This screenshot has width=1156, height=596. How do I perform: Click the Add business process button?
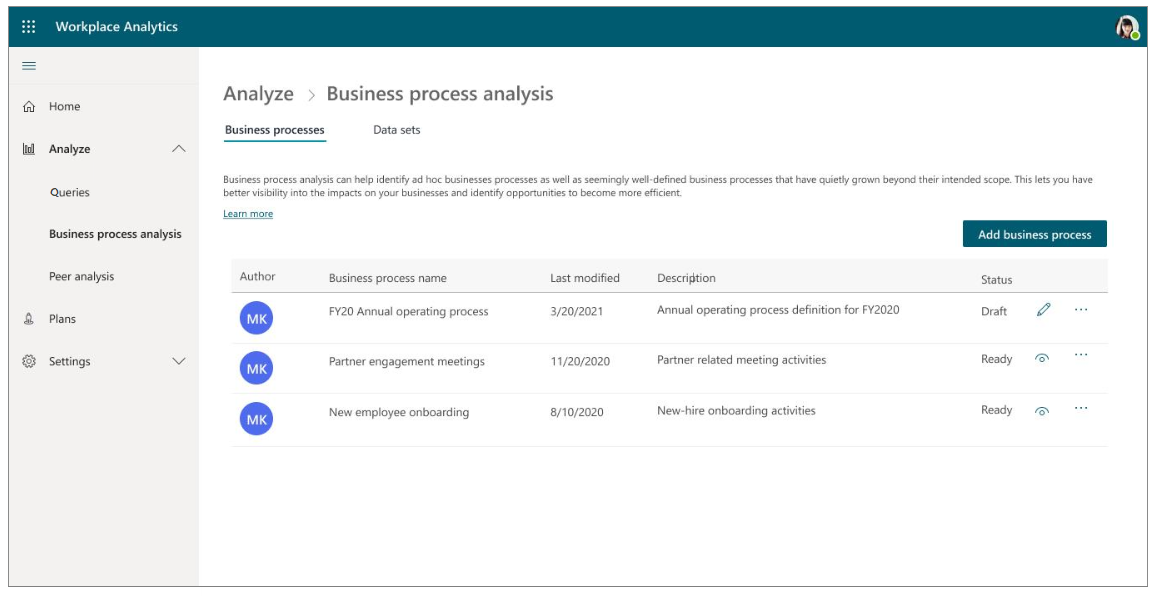pos(1037,233)
